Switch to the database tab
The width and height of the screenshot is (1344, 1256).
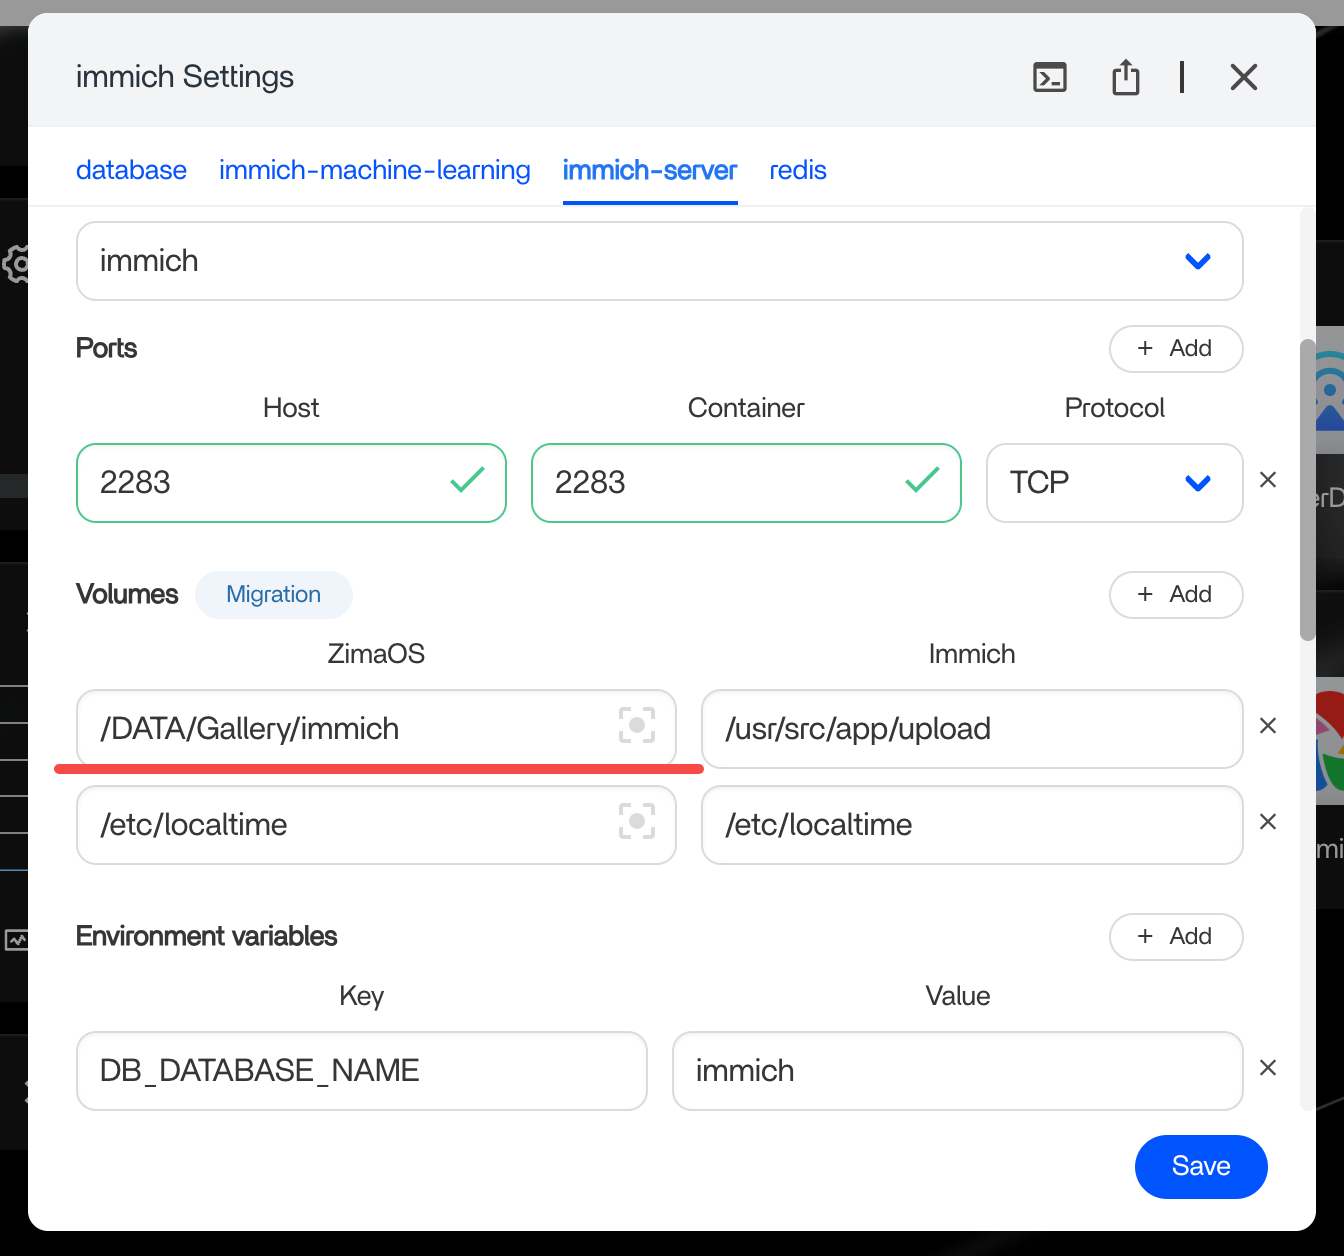[131, 170]
